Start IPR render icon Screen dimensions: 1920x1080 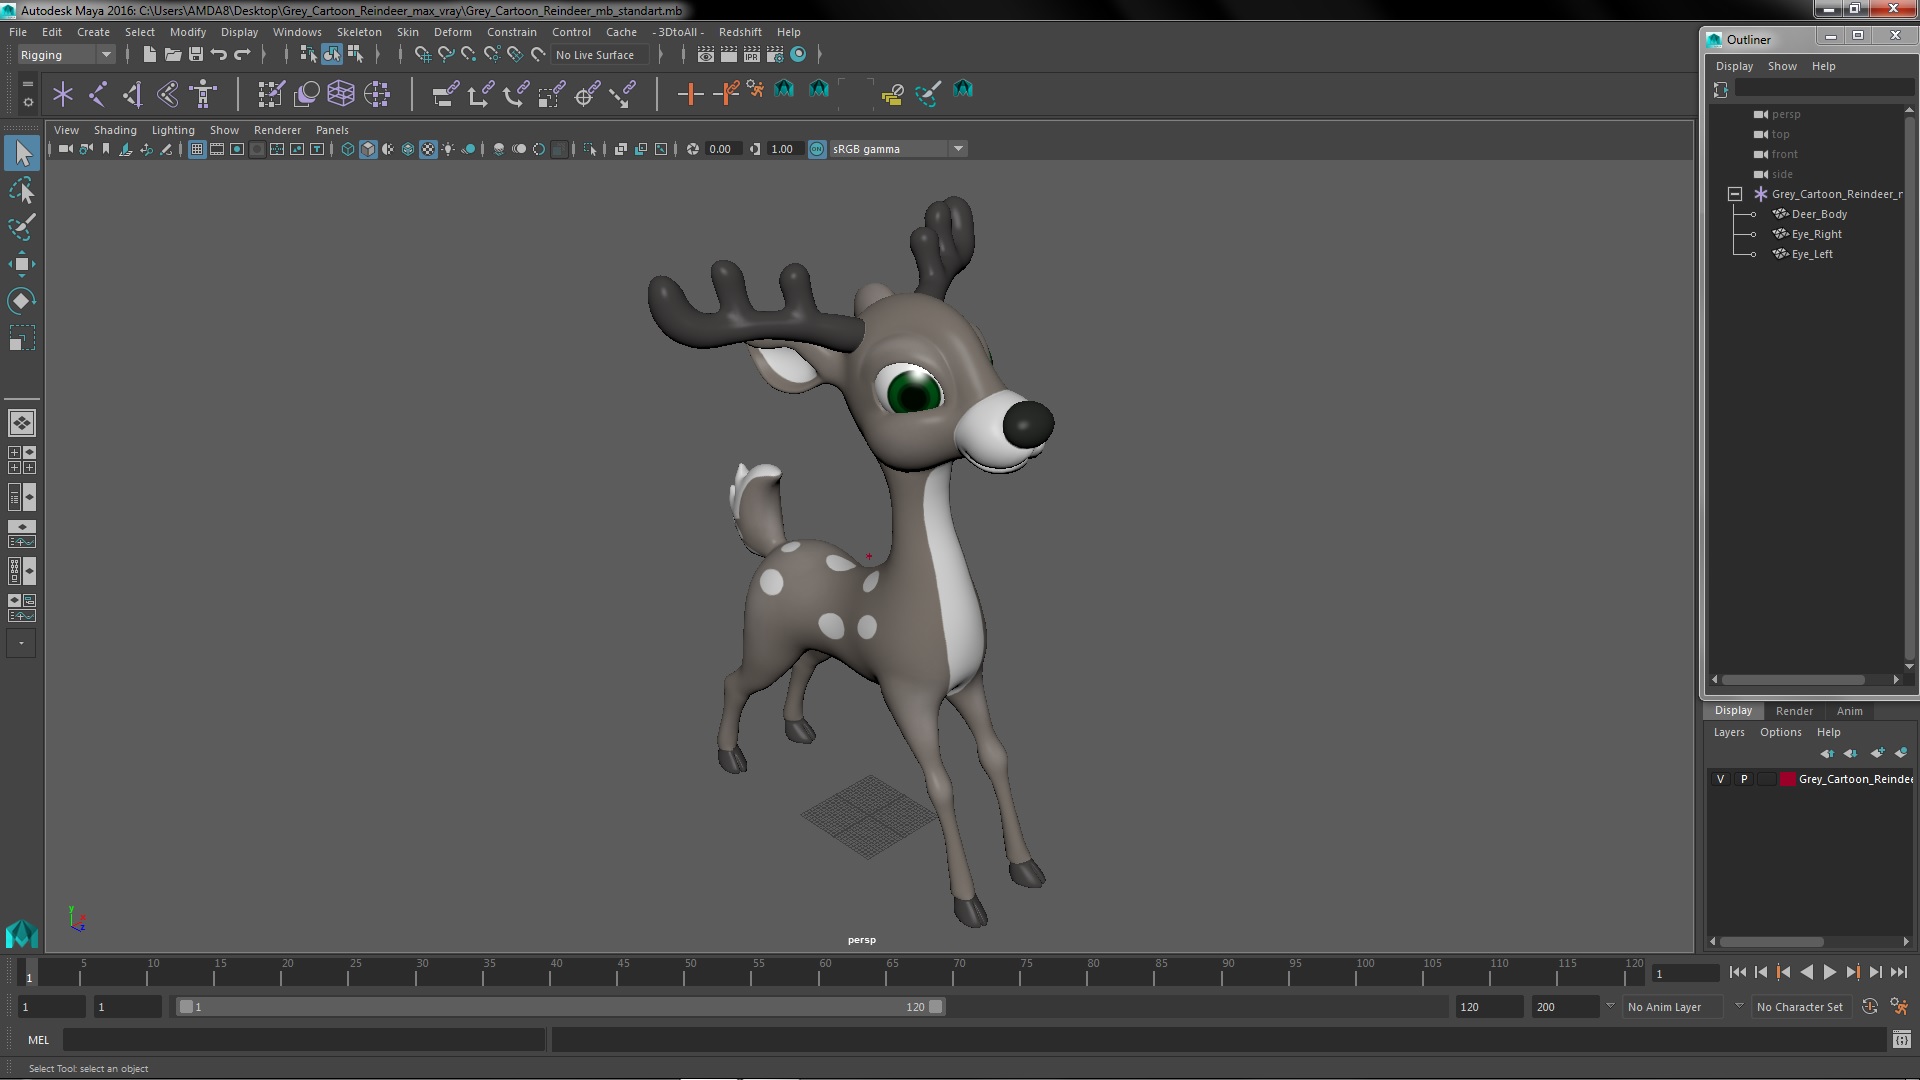click(752, 54)
